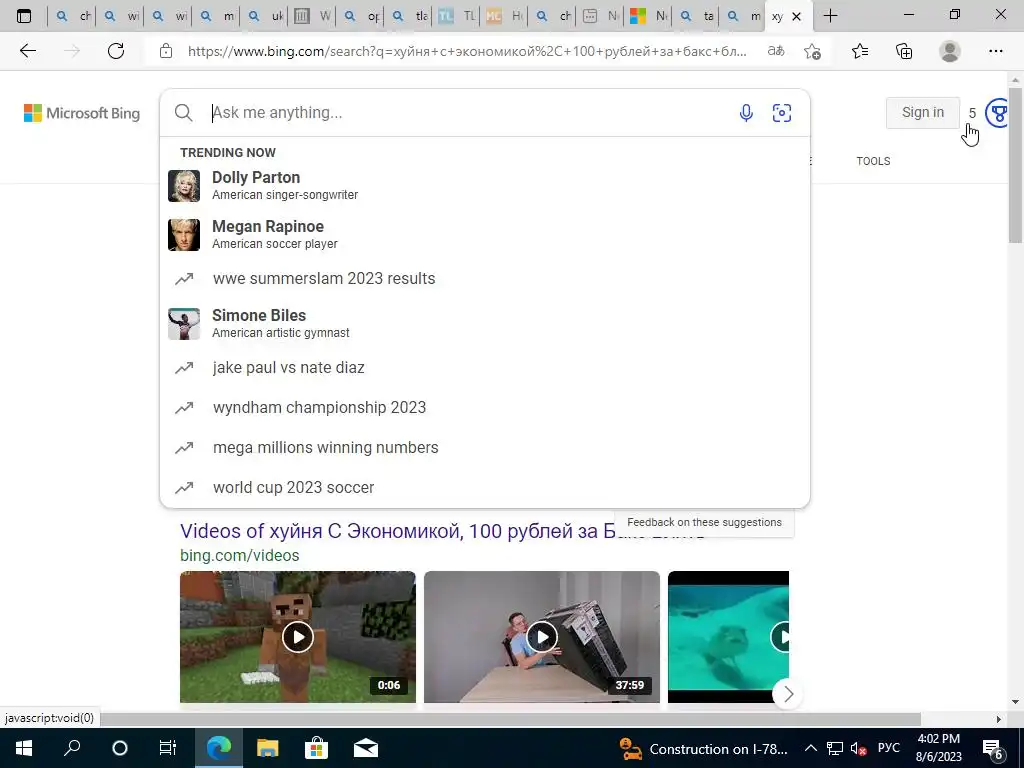Go back to the previous page
Viewport: 1024px width, 768px height.
click(x=27, y=51)
